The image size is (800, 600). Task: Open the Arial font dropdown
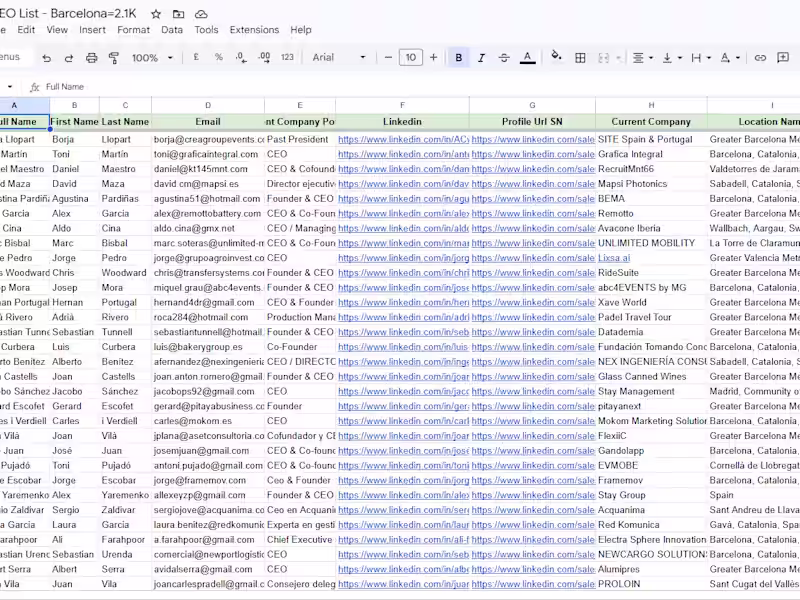339,57
